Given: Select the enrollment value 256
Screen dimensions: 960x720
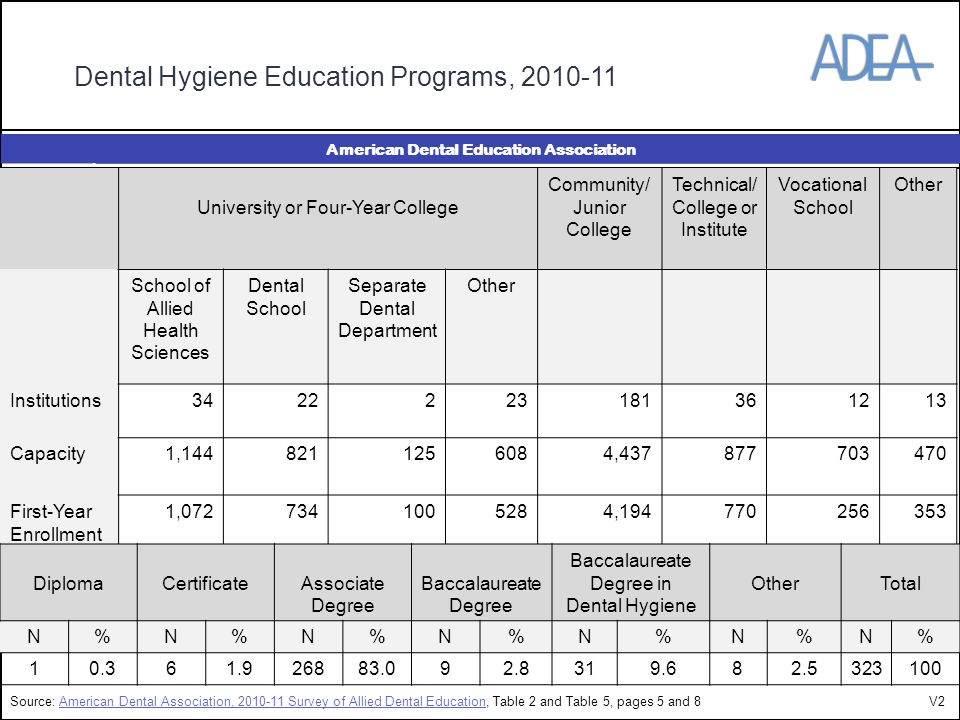Looking at the screenshot, I should [853, 511].
